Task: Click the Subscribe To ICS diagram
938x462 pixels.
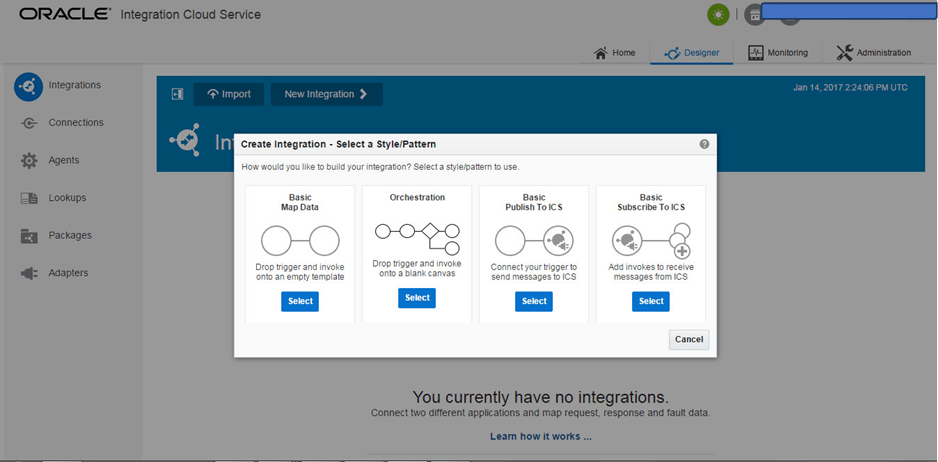Action: click(x=651, y=241)
